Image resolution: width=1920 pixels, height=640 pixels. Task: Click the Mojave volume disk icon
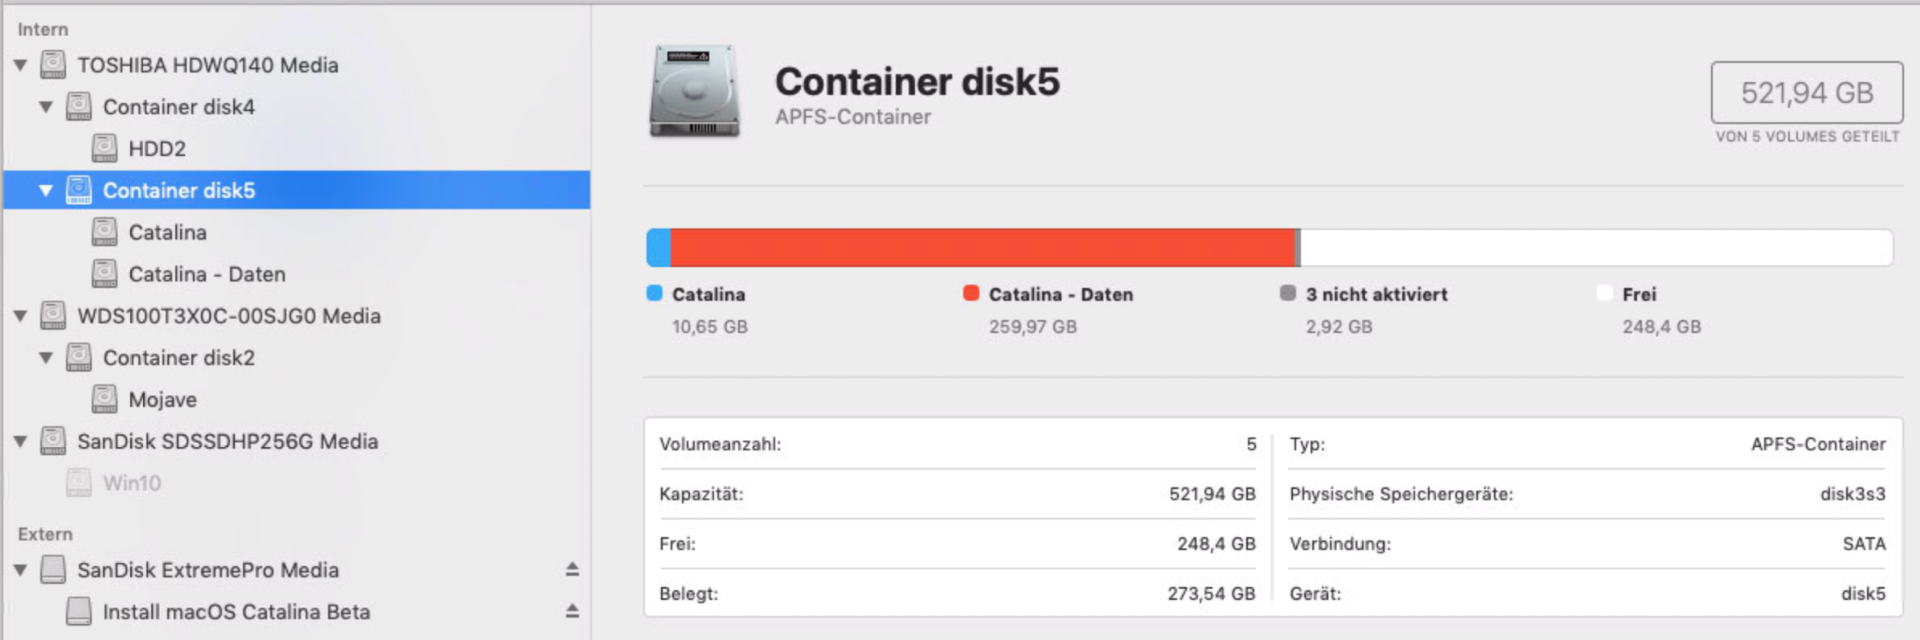tap(104, 399)
